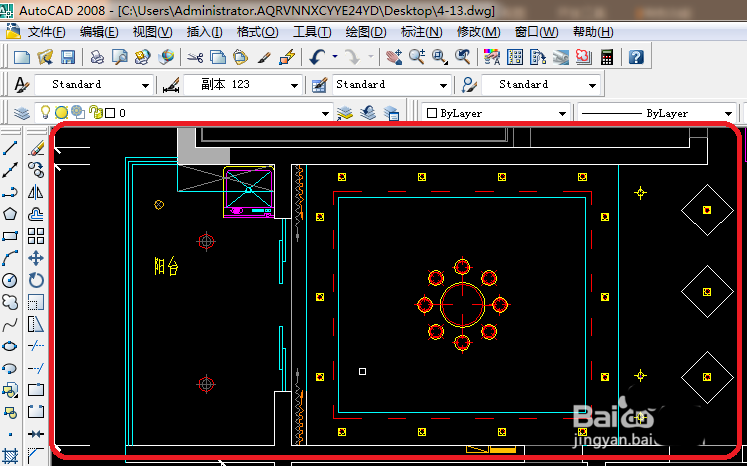
Task: Open the QuickCalc calculator
Action: click(x=606, y=57)
